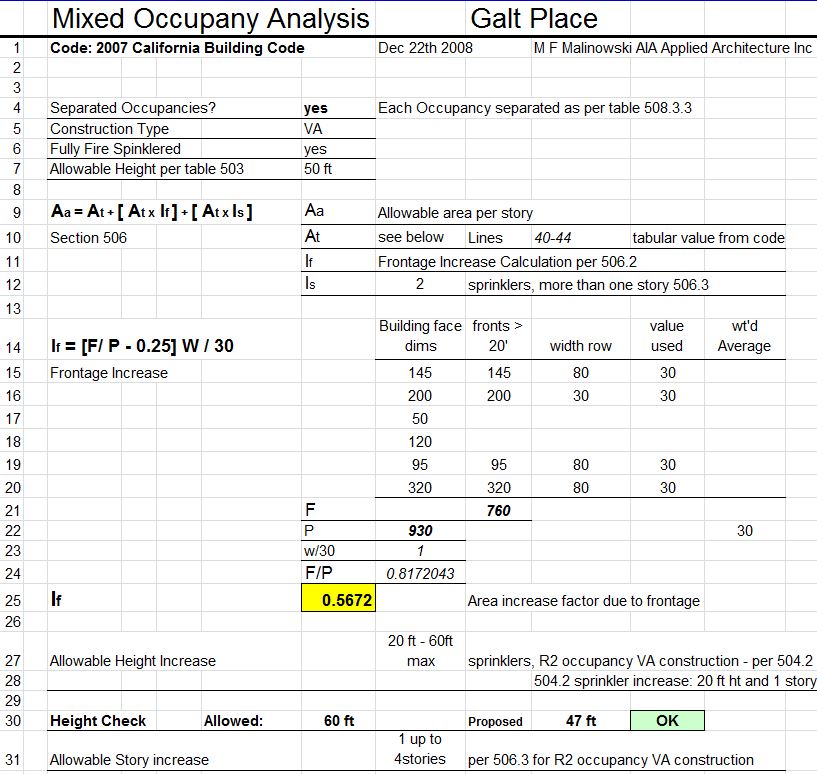This screenshot has width=817, height=774.
Task: Select the title Mixed Occupany Analysis
Action: click(x=210, y=18)
